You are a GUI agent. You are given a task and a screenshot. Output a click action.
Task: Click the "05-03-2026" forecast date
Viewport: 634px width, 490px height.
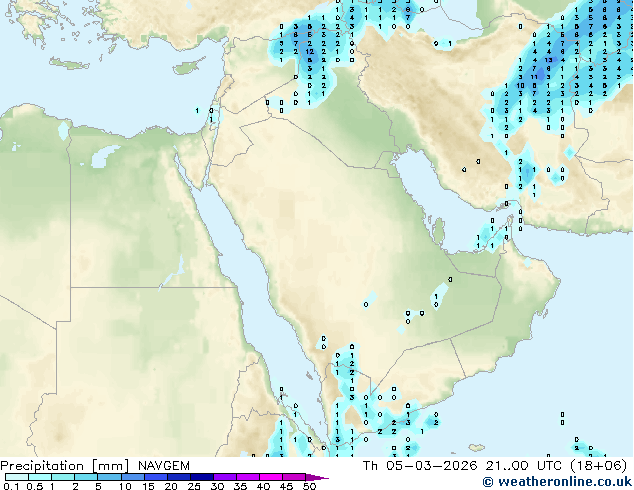tap(432, 466)
